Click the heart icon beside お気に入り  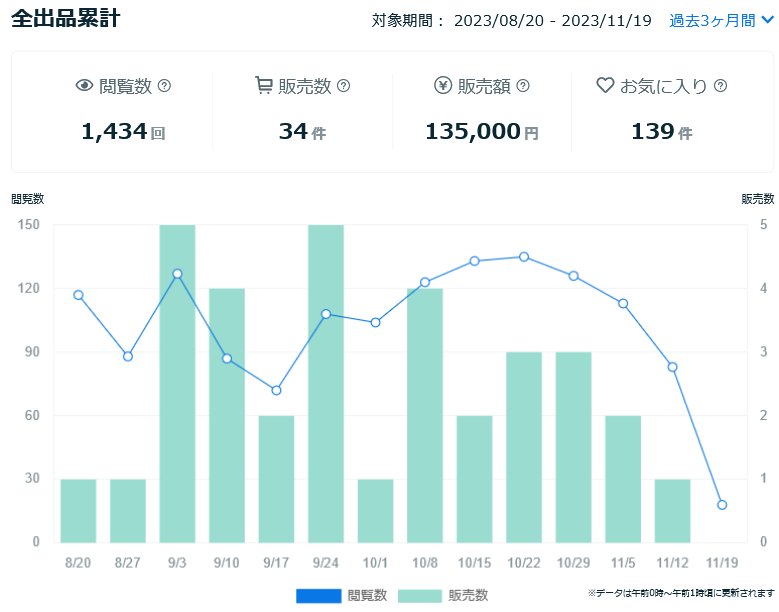point(604,86)
